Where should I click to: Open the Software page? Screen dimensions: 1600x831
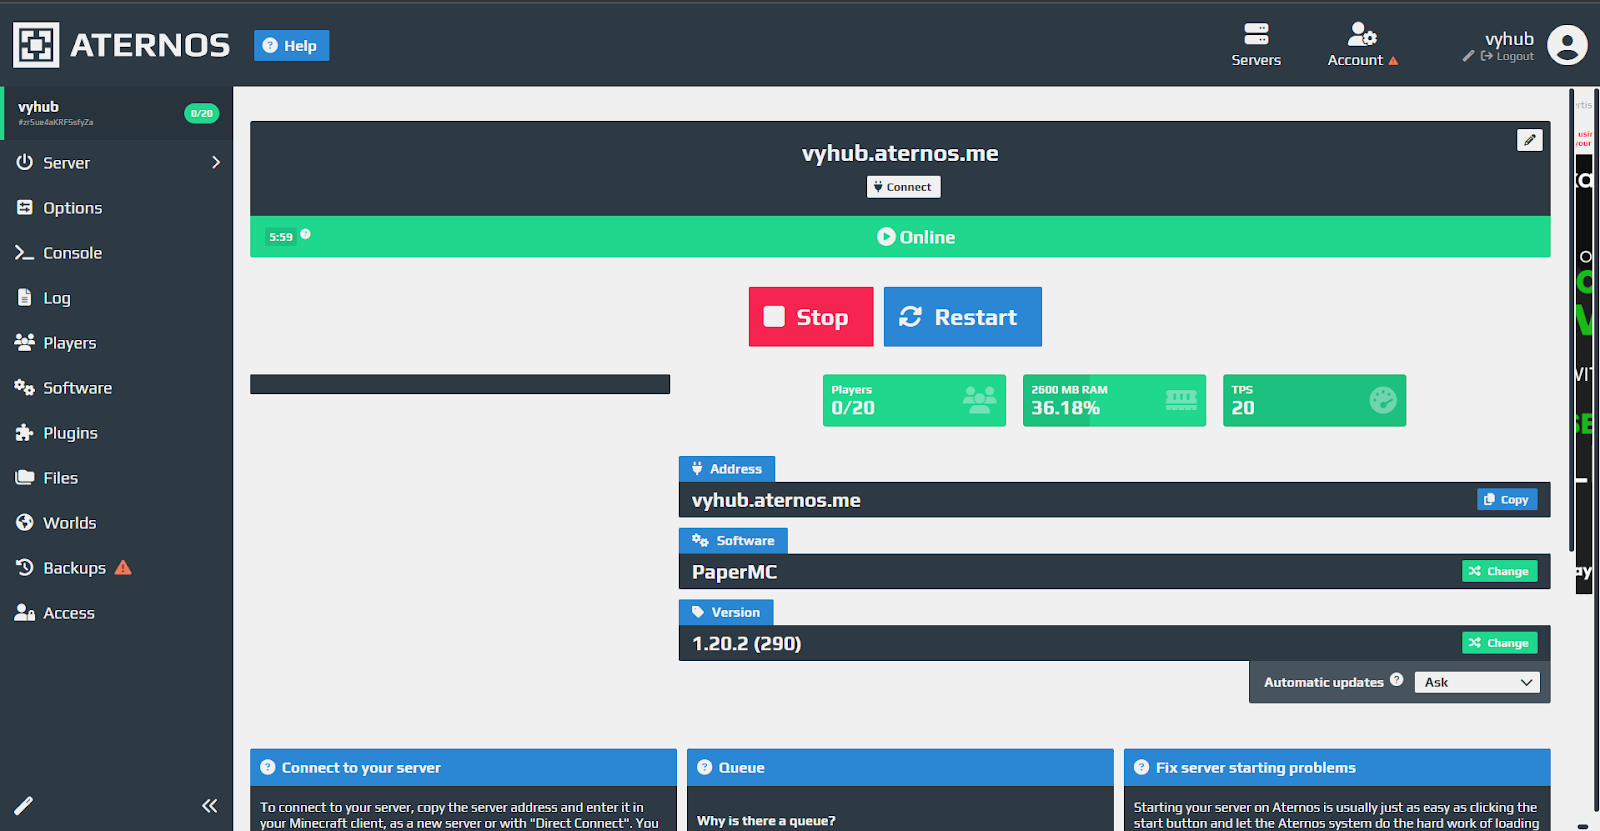(116, 387)
